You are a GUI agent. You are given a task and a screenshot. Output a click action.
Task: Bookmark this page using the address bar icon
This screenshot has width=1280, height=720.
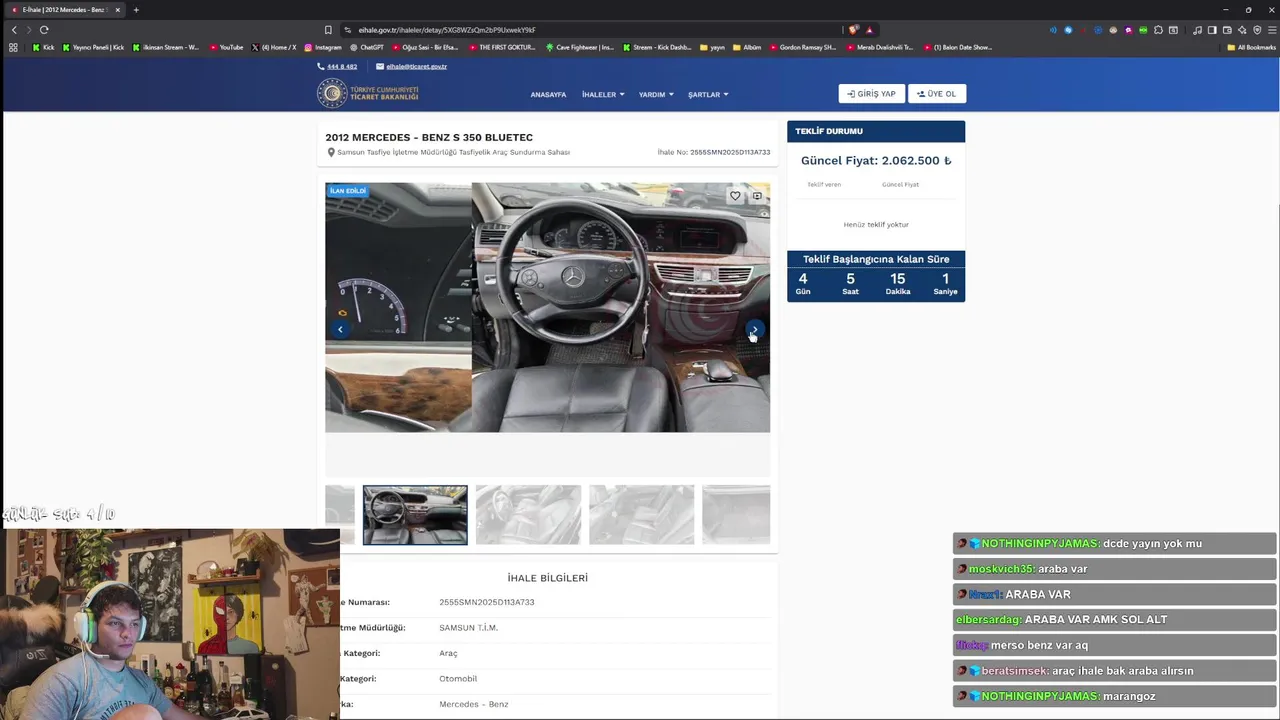[x=328, y=30]
